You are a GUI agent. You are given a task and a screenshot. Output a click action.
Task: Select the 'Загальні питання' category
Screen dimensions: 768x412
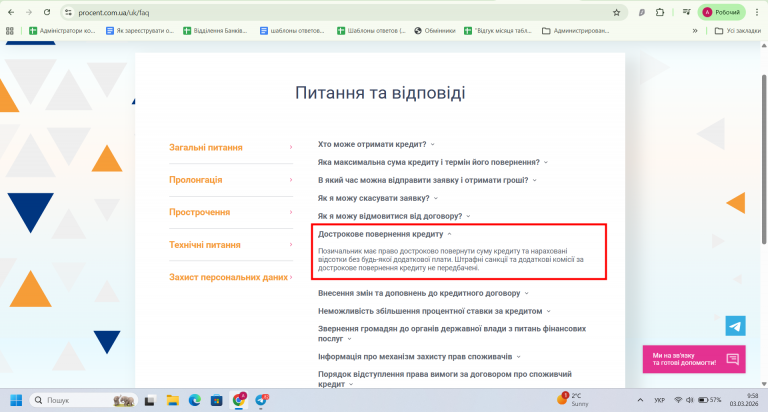231,147
